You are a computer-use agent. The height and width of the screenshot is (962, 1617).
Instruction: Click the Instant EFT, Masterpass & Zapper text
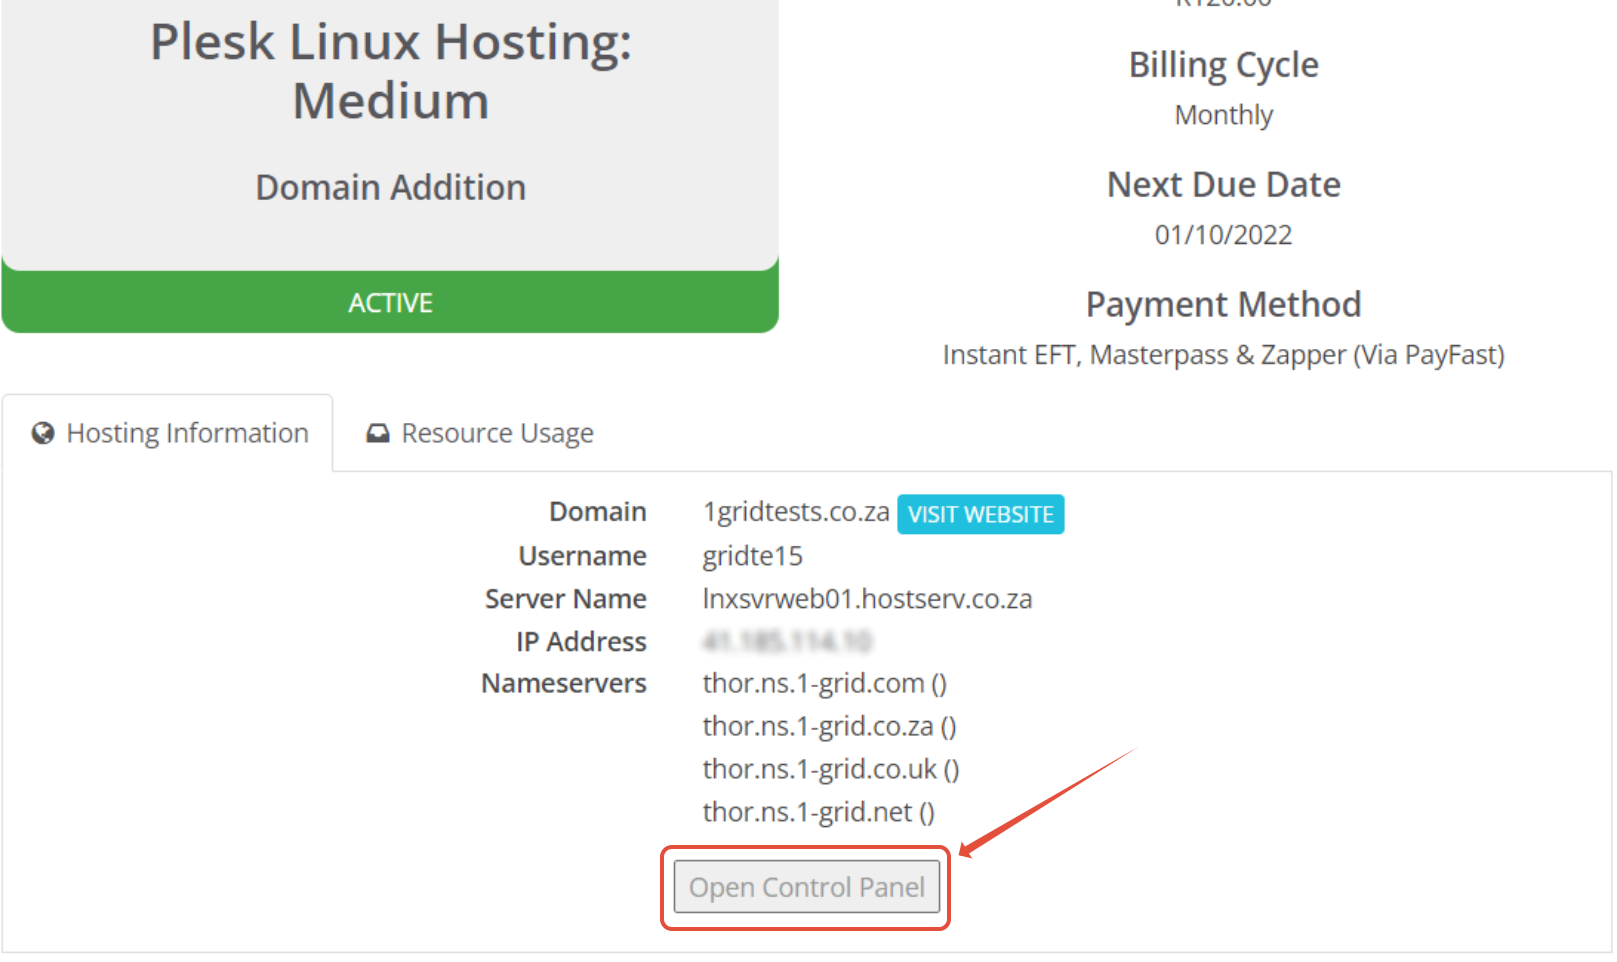(1223, 355)
